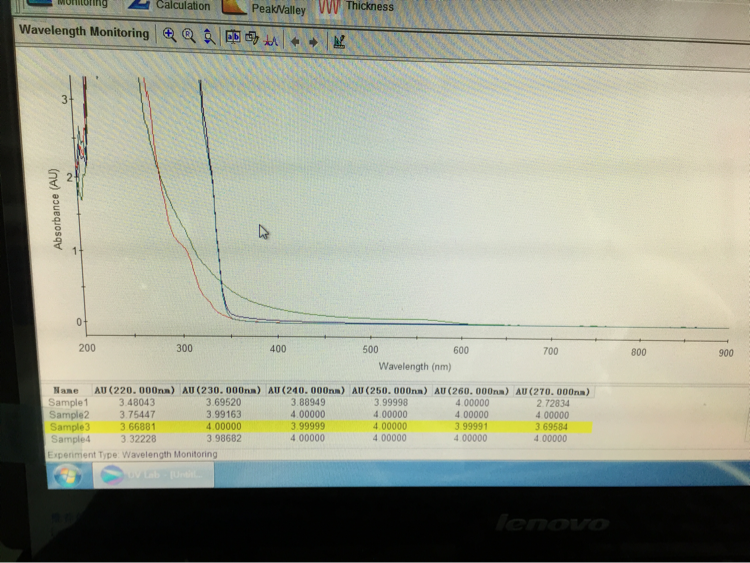Click Sample1 value 3.48043
This screenshot has height=563, width=750.
(x=137, y=402)
